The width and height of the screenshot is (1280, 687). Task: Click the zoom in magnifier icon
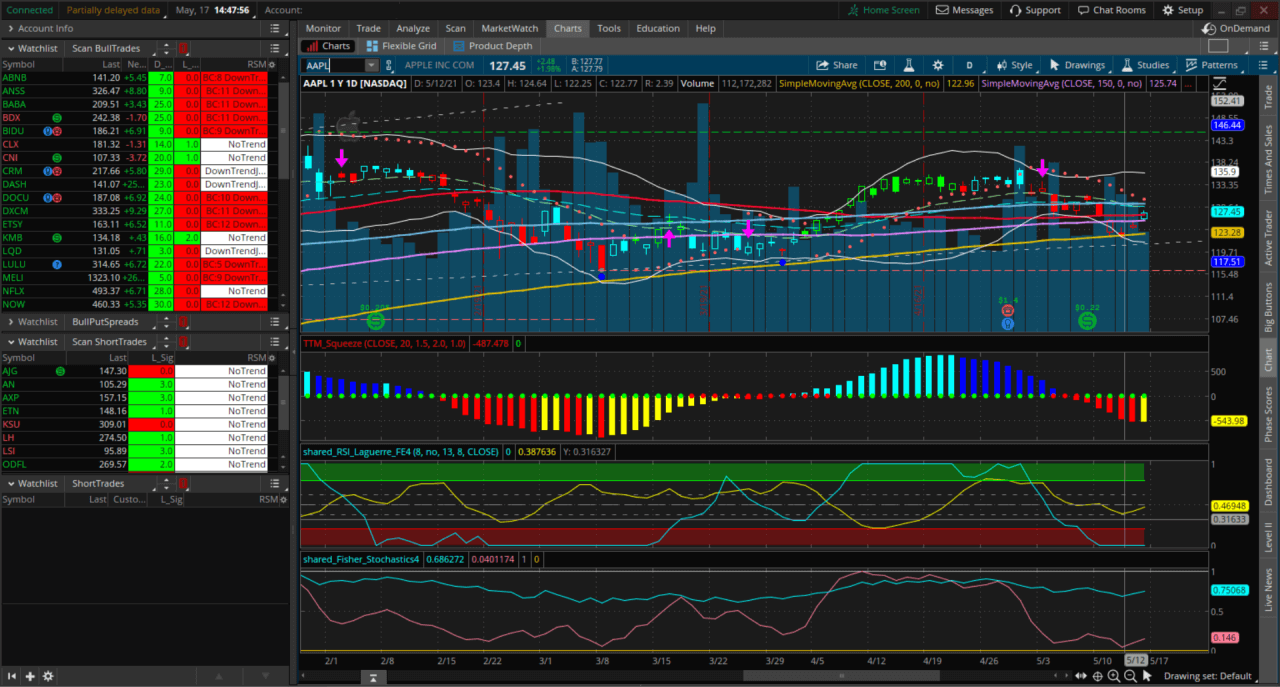1114,676
